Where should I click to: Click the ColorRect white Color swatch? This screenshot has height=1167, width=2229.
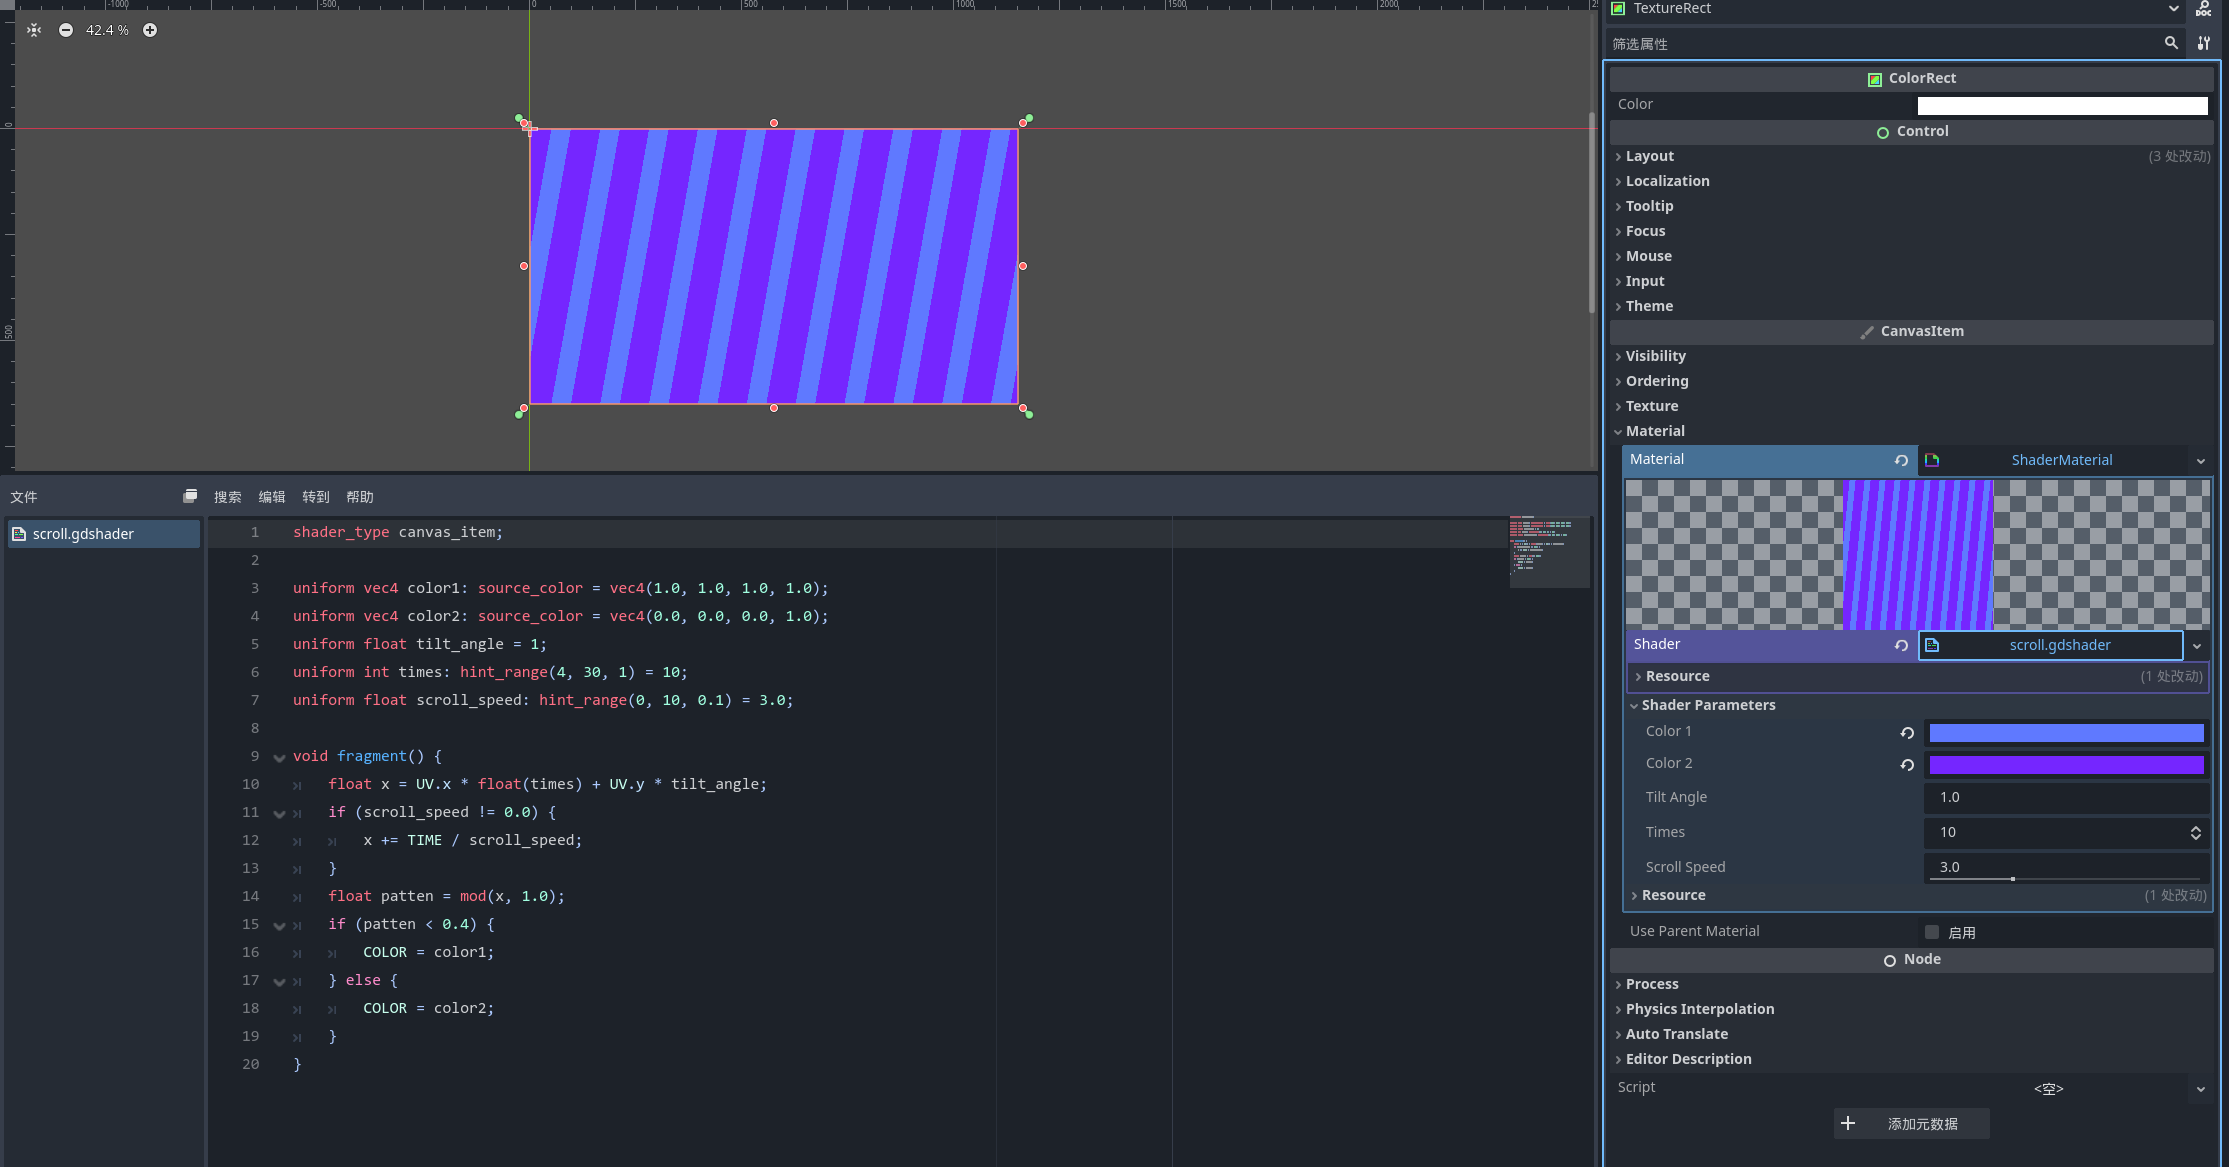pyautogui.click(x=2062, y=105)
